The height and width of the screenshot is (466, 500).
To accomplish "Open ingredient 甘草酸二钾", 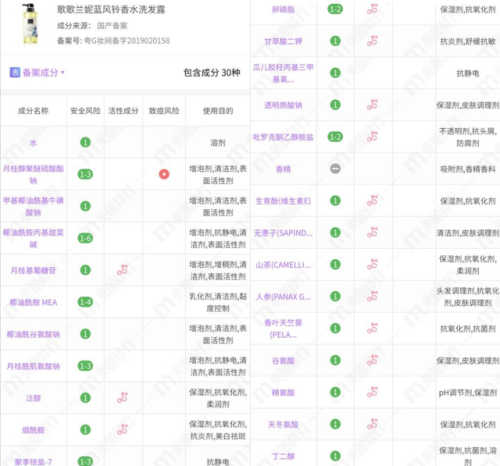I will [x=283, y=41].
